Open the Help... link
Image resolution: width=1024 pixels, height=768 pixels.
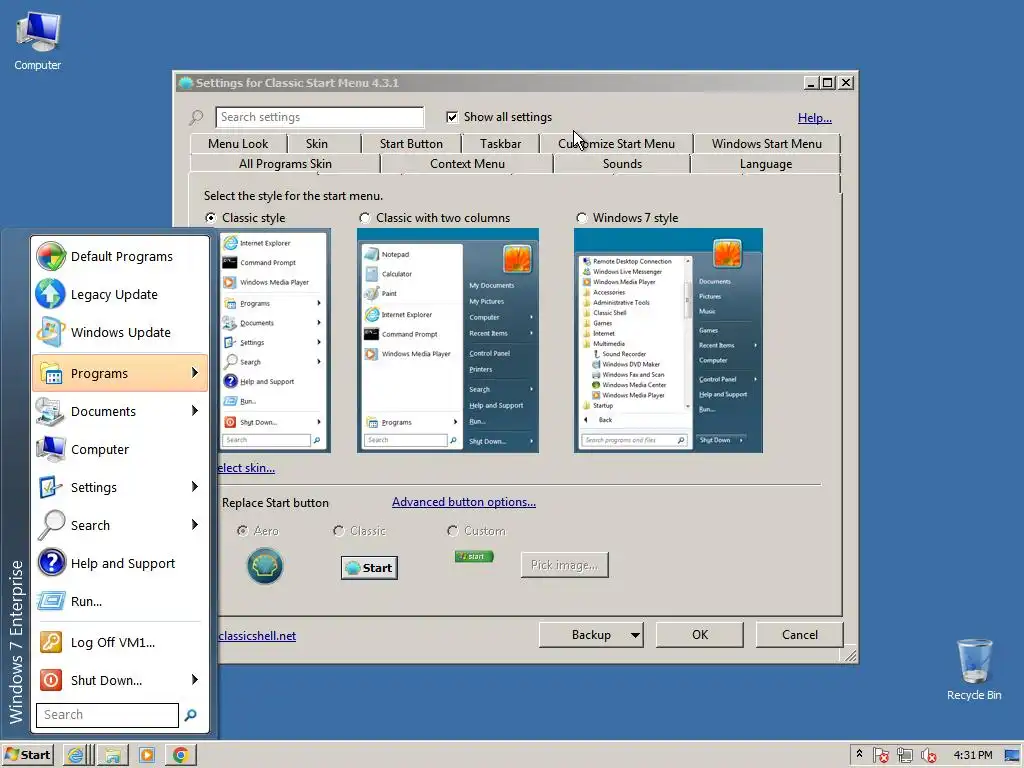click(814, 118)
